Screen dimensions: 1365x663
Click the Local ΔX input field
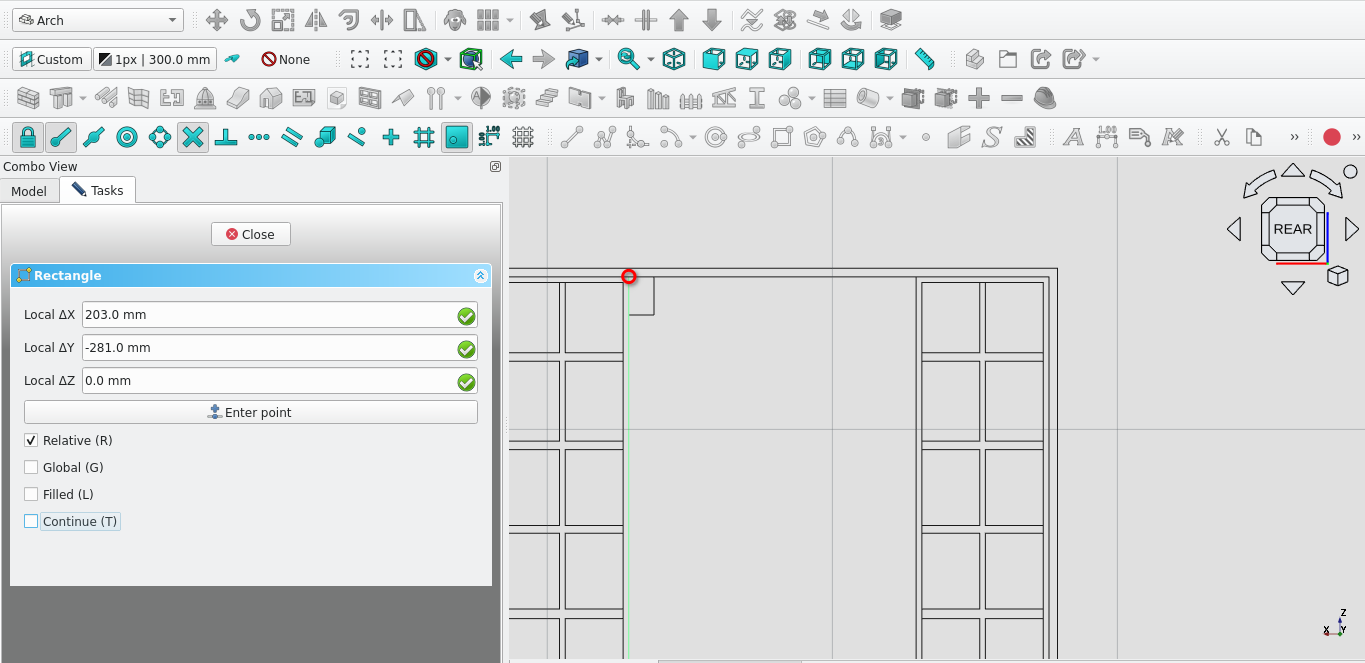268,315
